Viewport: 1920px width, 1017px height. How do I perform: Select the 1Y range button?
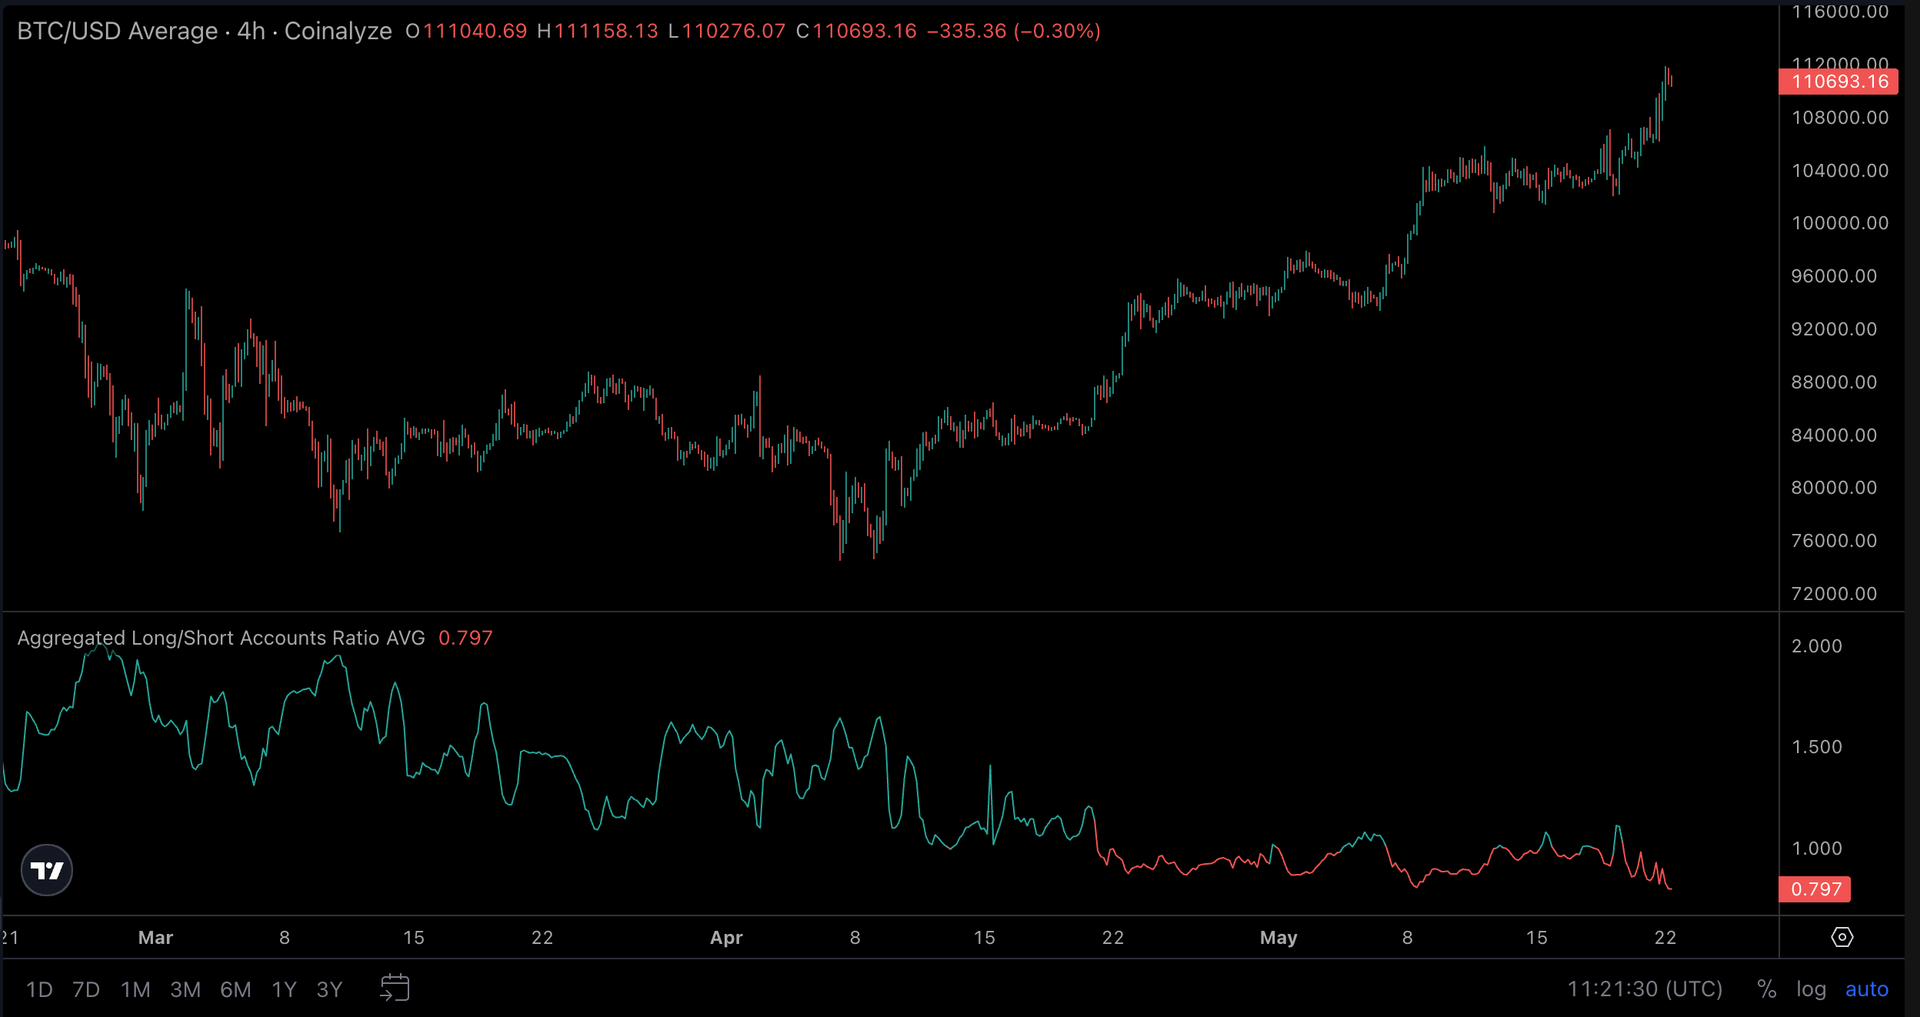coord(283,989)
